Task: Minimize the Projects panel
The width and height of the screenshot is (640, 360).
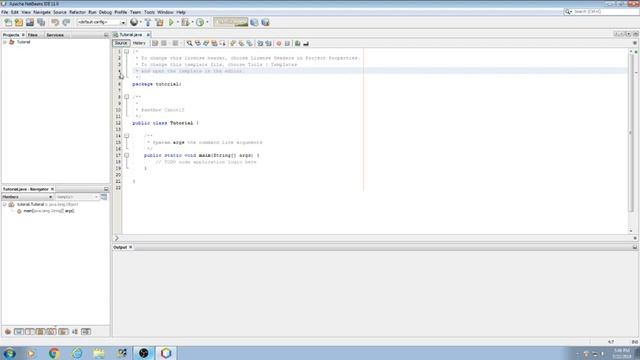Action: [x=106, y=35]
